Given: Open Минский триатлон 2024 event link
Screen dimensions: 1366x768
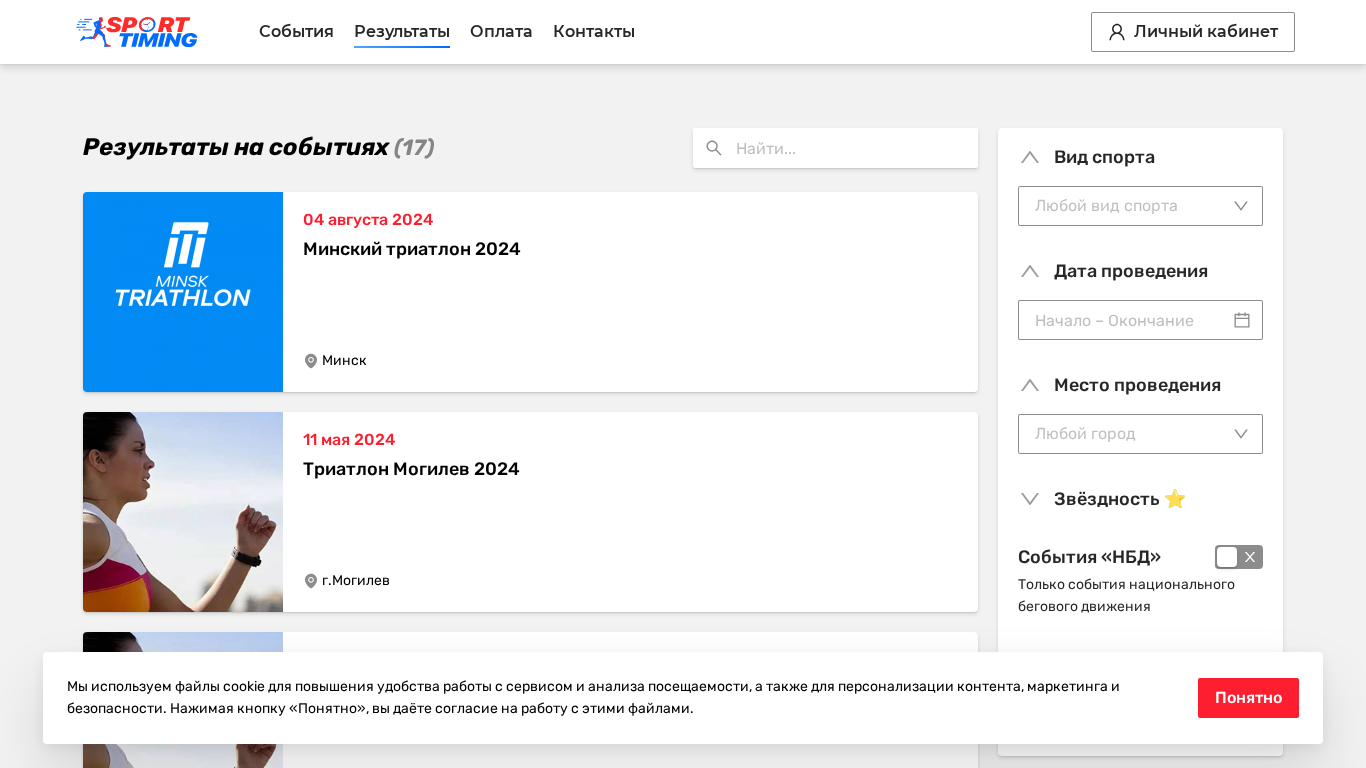Looking at the screenshot, I should point(412,249).
